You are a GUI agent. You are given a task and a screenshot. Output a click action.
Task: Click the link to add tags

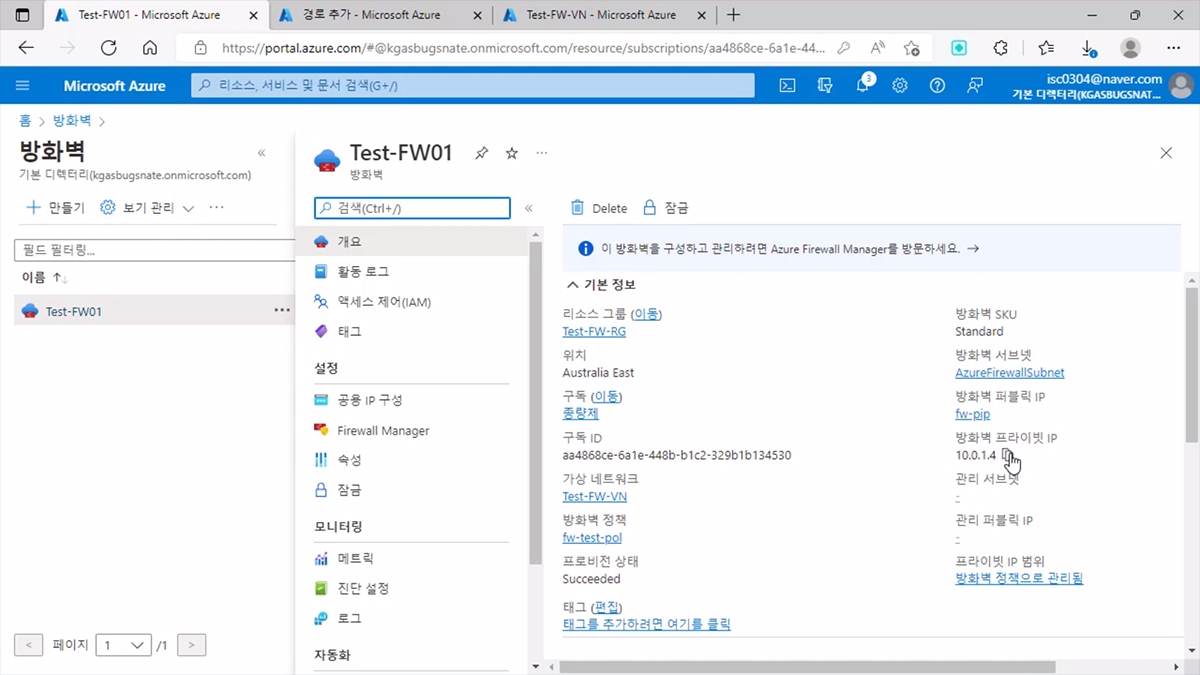coord(647,624)
